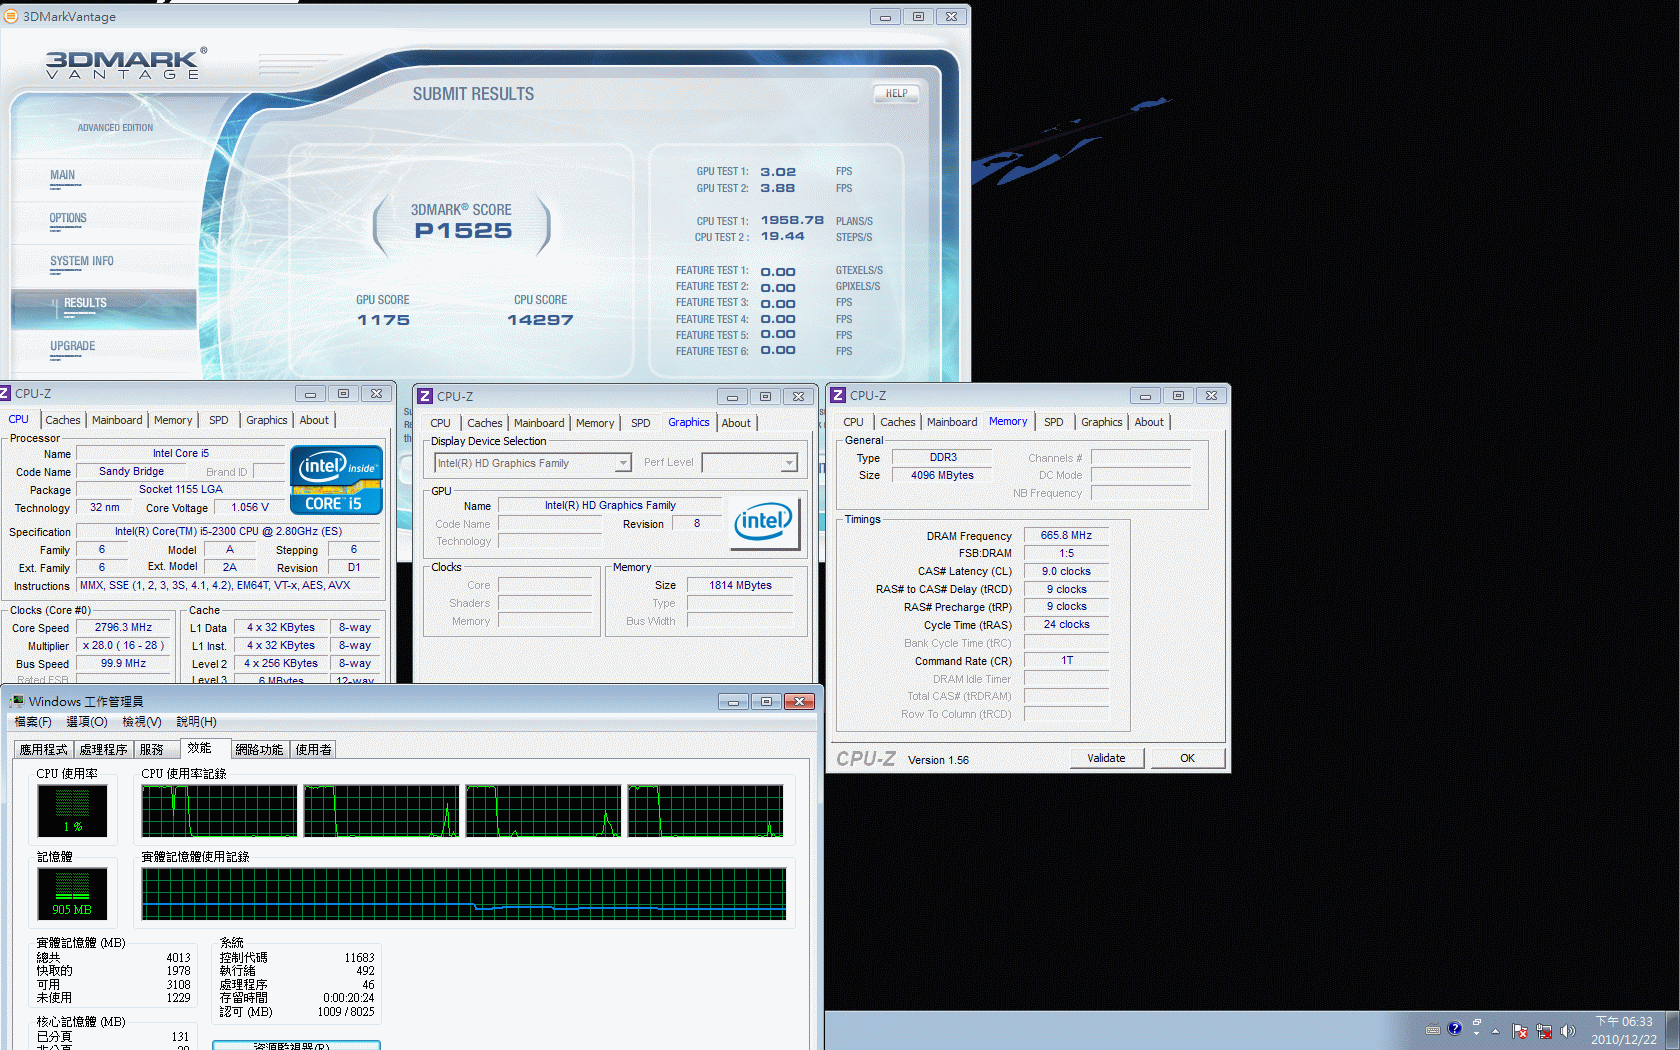
Task: Minimize the right CPU-Z window
Action: 1145,396
